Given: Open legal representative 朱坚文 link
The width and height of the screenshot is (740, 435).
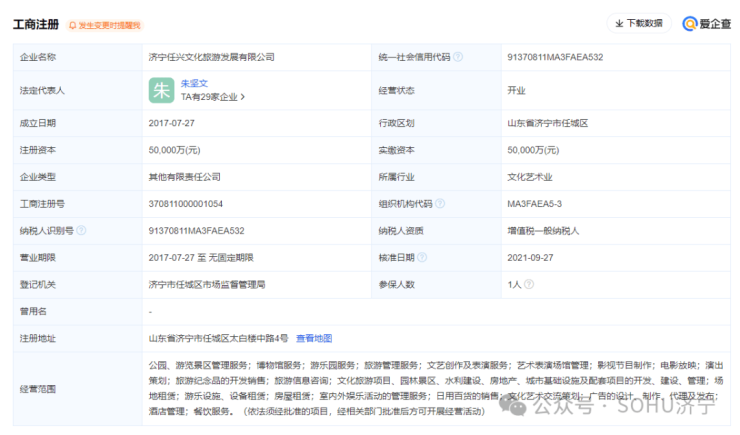Looking at the screenshot, I should [x=194, y=83].
